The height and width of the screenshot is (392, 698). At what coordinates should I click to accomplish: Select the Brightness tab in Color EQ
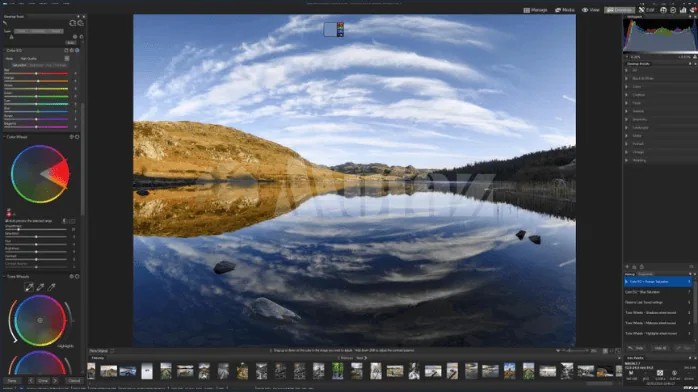pos(37,65)
